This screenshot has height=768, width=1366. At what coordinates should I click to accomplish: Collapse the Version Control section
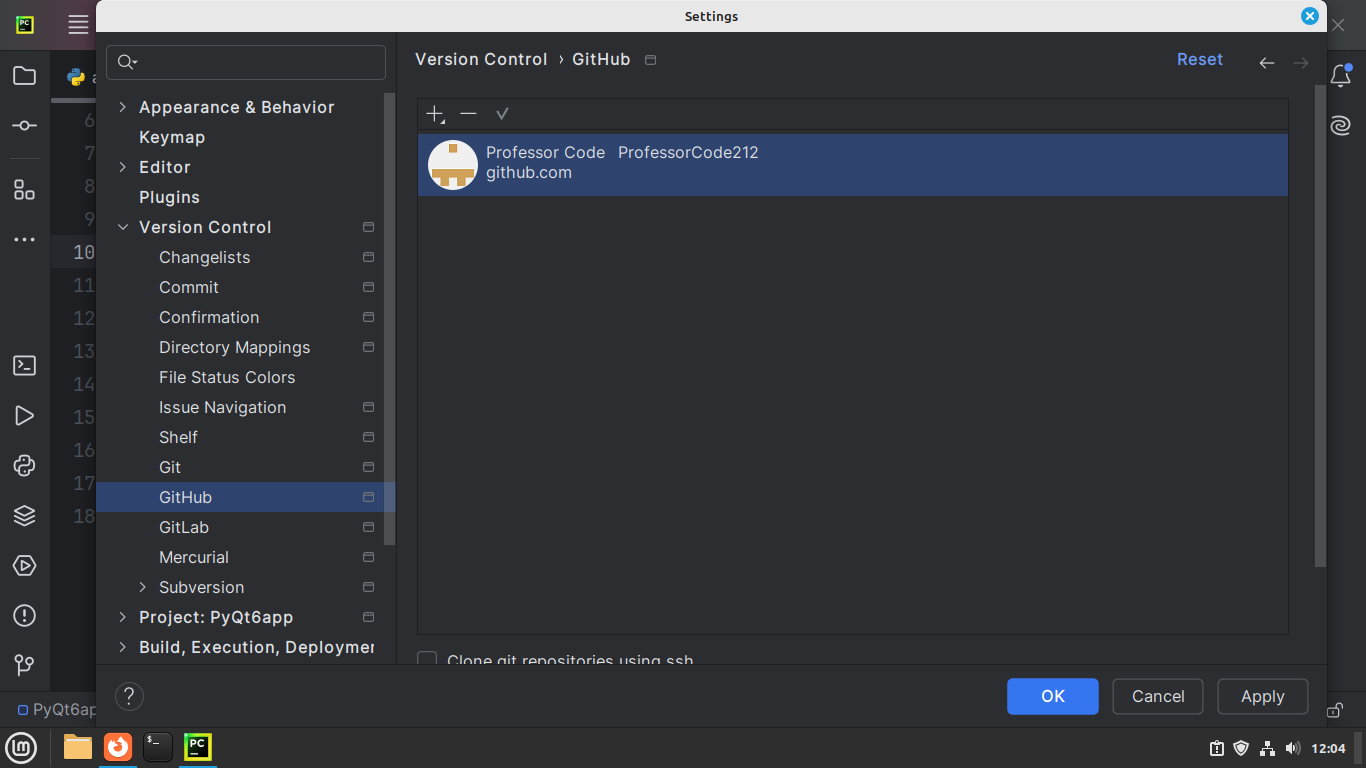click(x=123, y=227)
